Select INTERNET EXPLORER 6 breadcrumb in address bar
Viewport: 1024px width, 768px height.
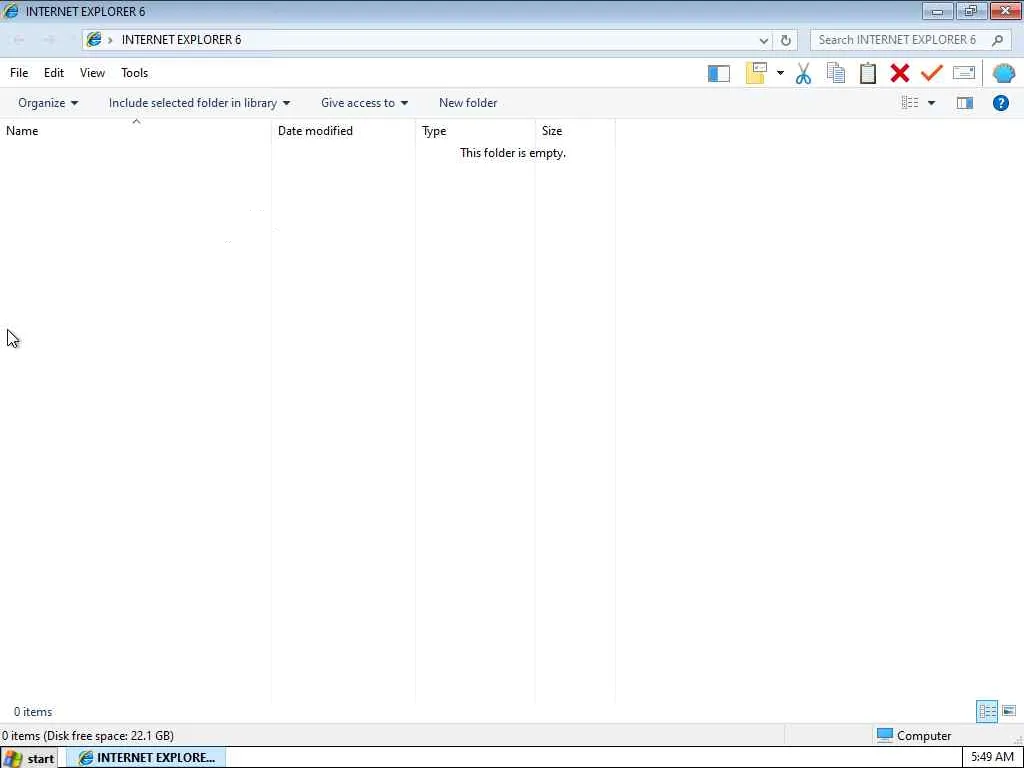point(181,40)
